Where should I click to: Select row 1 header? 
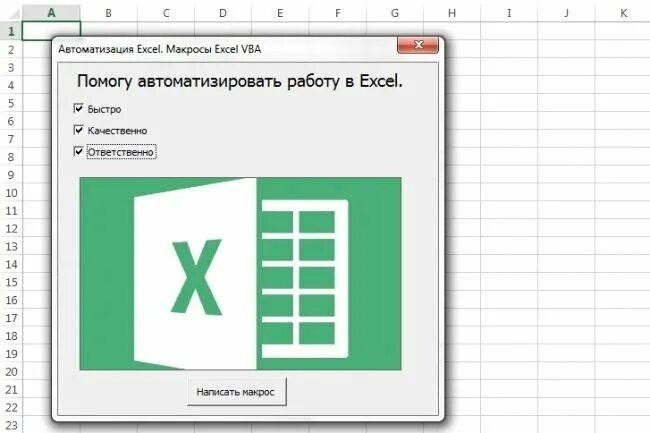click(11, 31)
